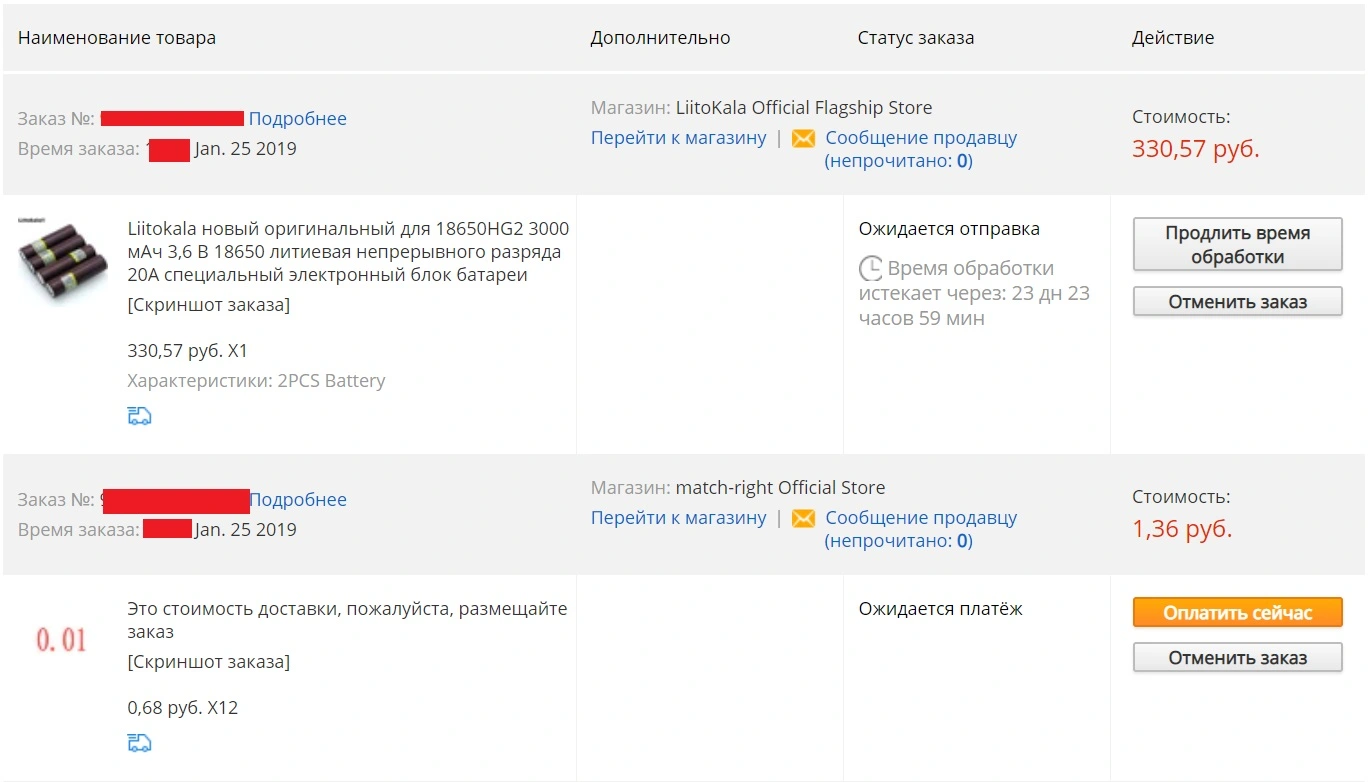Click Продлить время обработки button
This screenshot has width=1368, height=782.
coord(1237,245)
